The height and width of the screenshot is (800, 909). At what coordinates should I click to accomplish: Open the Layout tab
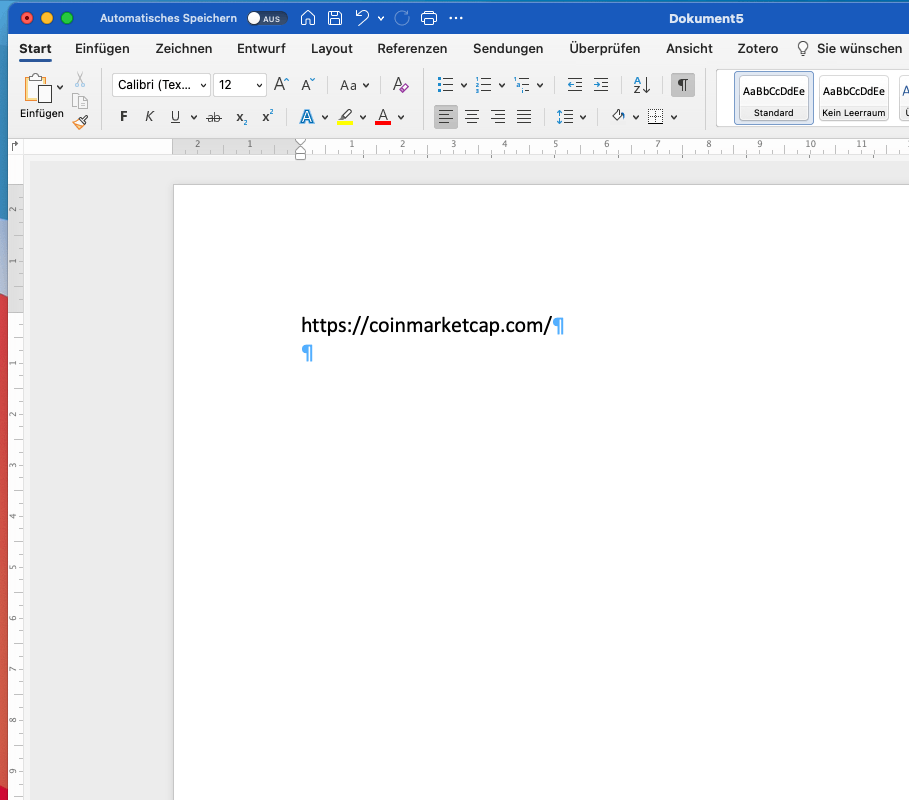click(332, 49)
